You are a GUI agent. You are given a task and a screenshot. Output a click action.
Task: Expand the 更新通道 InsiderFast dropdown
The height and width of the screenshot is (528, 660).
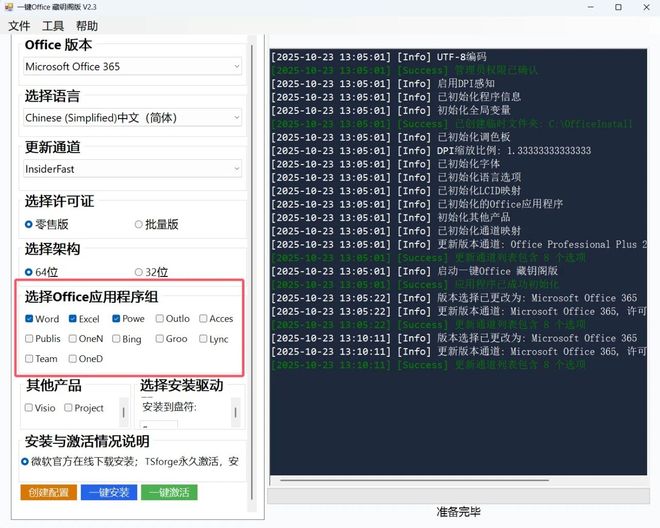[x=133, y=169]
